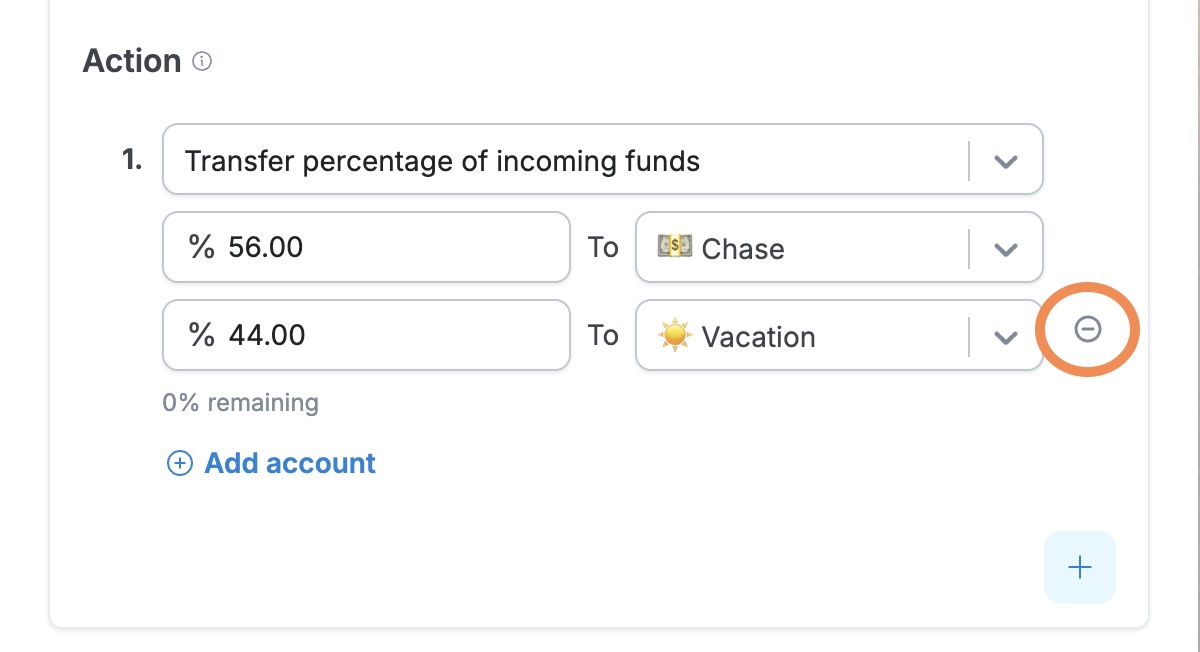Focus the 44.00 percentage field
Image resolution: width=1200 pixels, height=652 pixels.
(366, 335)
